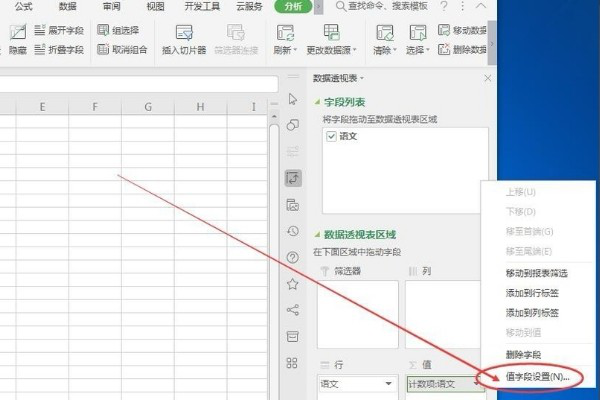Image resolution: width=600 pixels, height=400 pixels.
Task: Click 取消组合 ungroup
Action: (x=122, y=49)
